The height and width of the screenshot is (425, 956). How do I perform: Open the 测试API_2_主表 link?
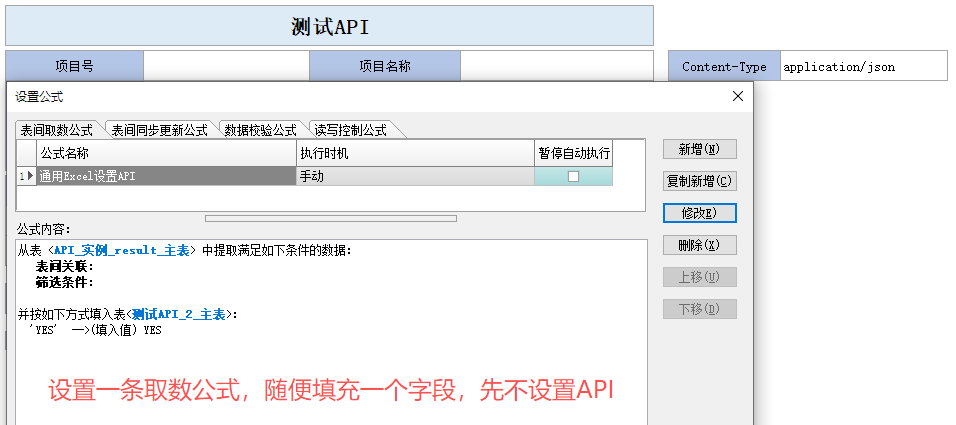click(180, 314)
